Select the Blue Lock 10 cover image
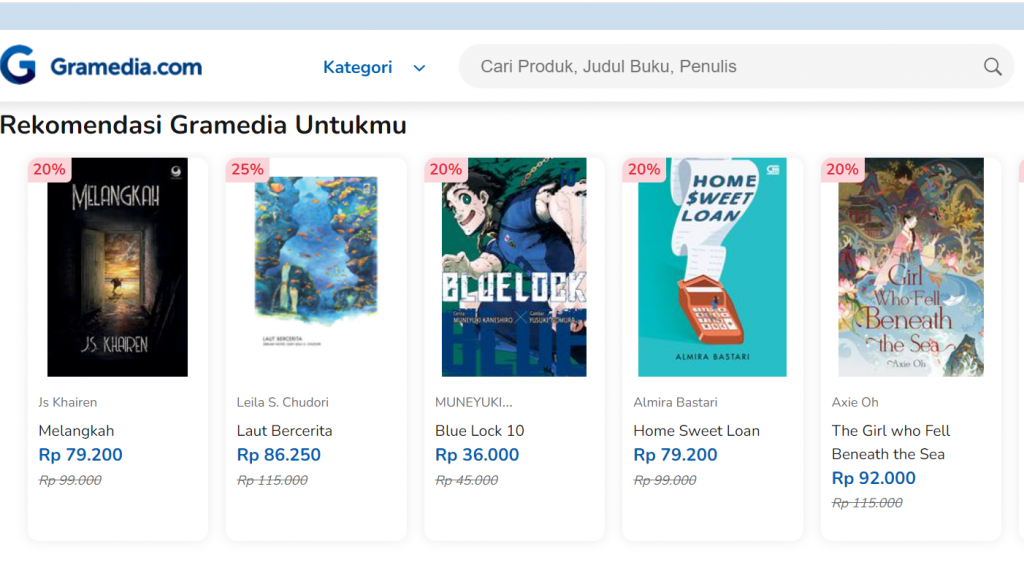1024x584 pixels. (514, 267)
